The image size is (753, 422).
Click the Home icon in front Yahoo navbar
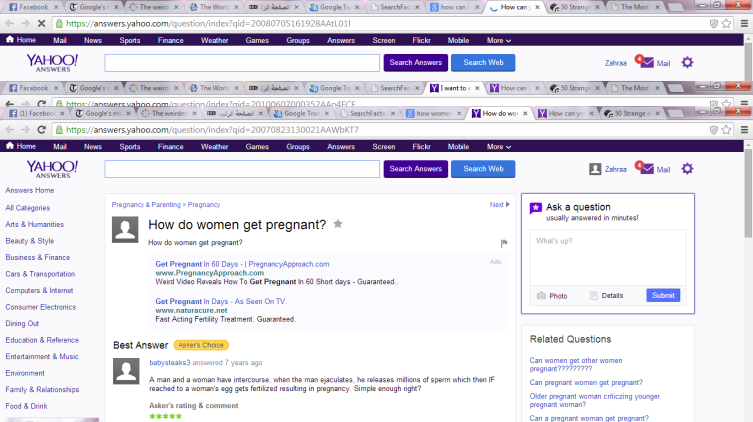(10, 146)
